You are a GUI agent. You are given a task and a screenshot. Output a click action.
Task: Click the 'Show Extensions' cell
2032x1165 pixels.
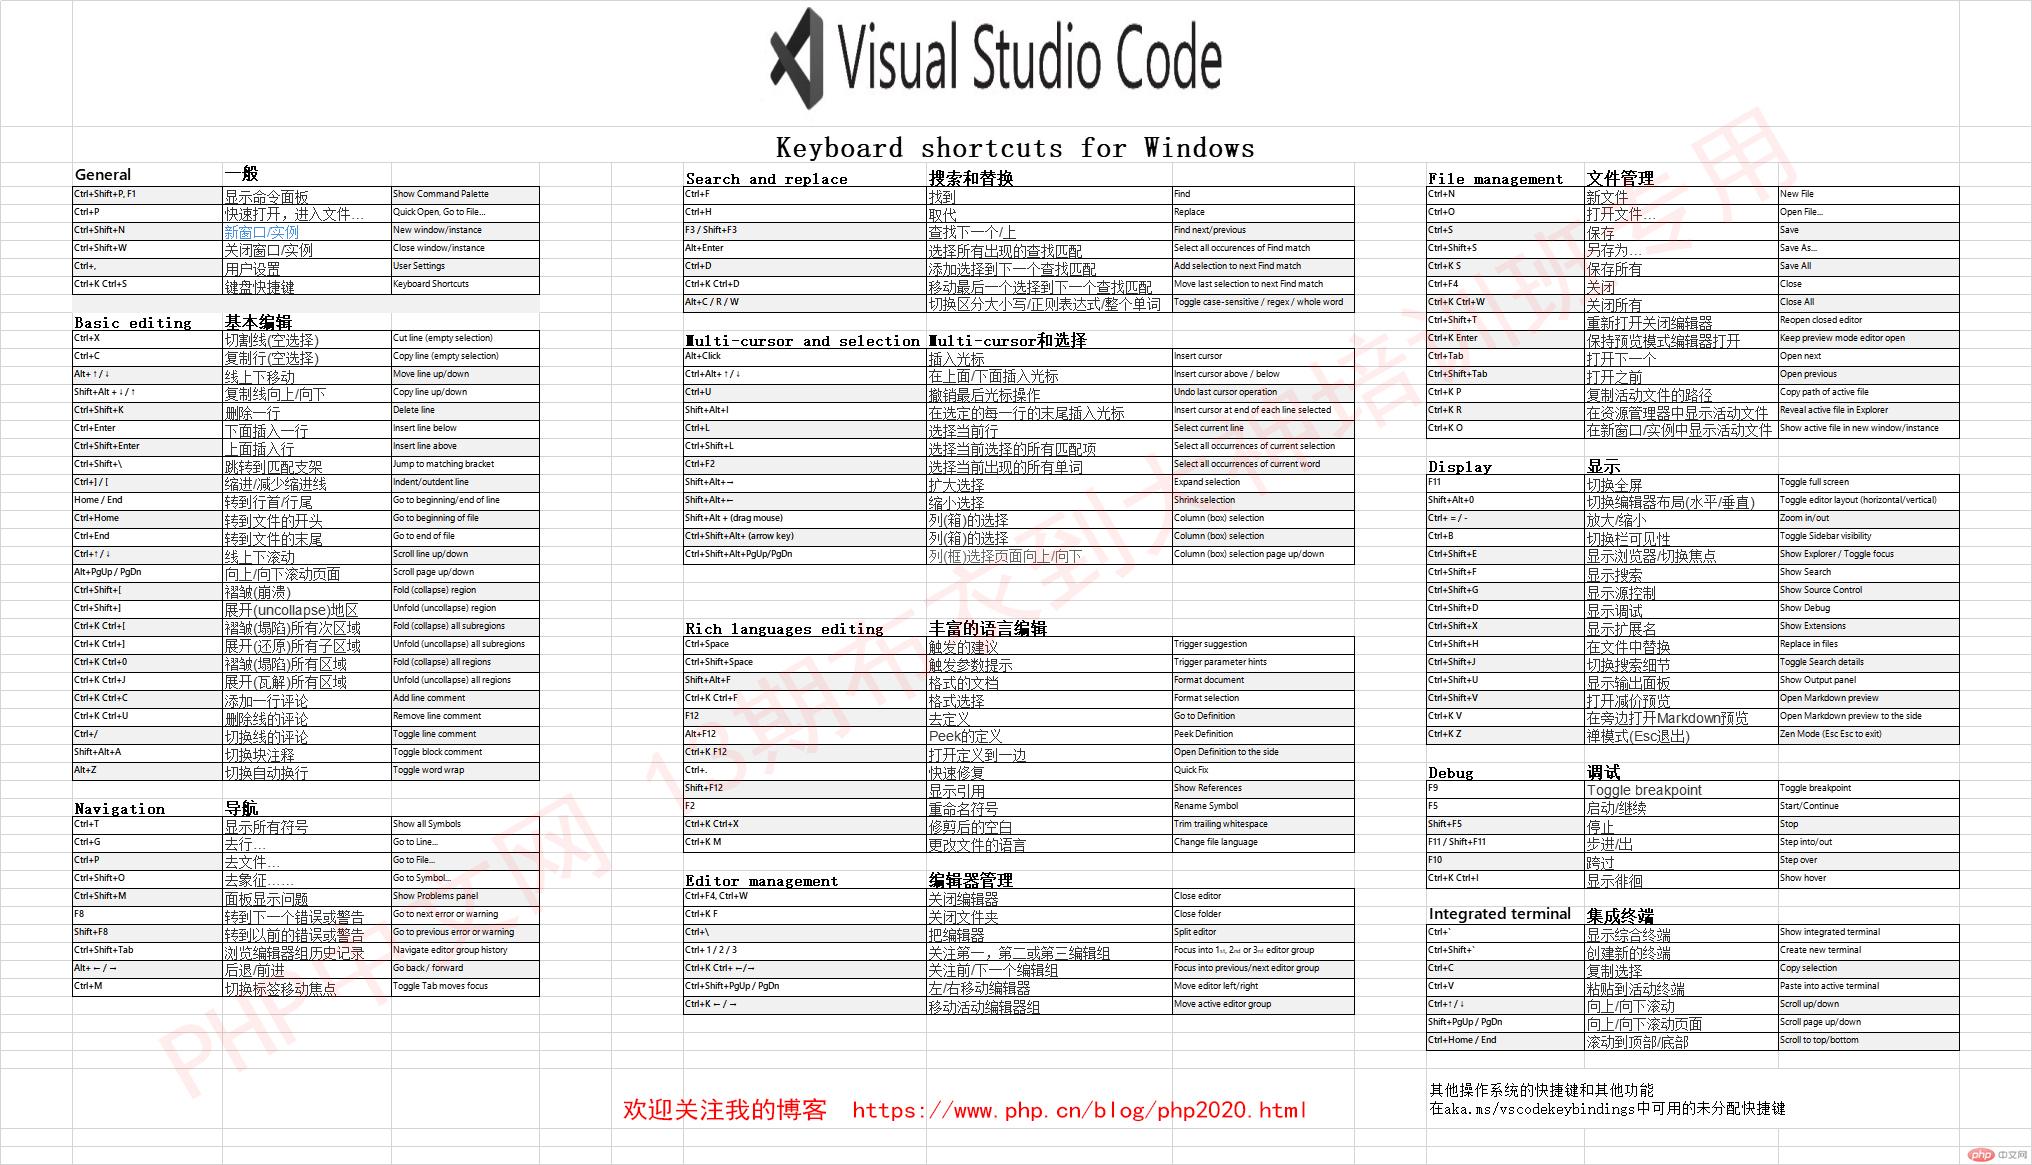[1868, 627]
